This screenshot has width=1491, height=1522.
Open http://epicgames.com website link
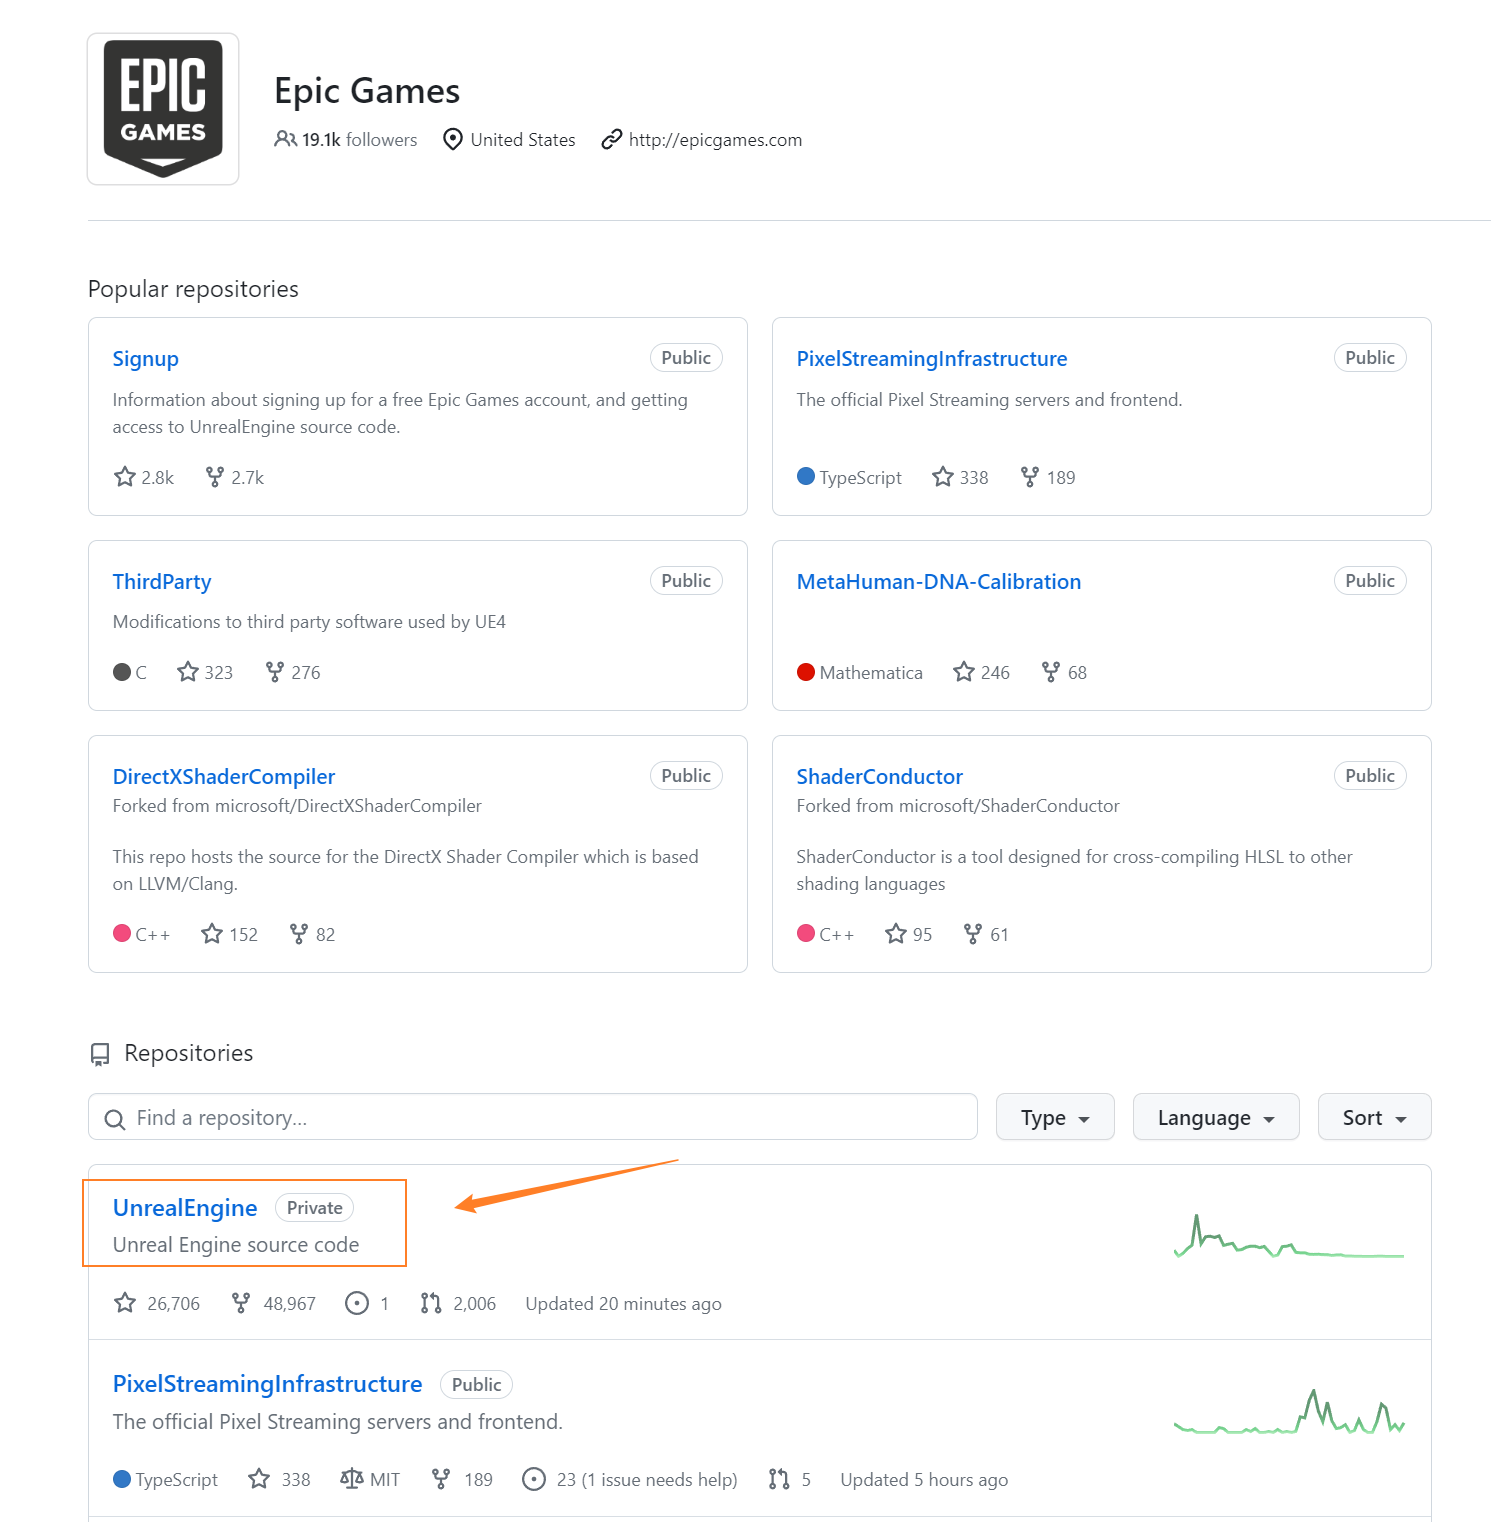tap(715, 140)
